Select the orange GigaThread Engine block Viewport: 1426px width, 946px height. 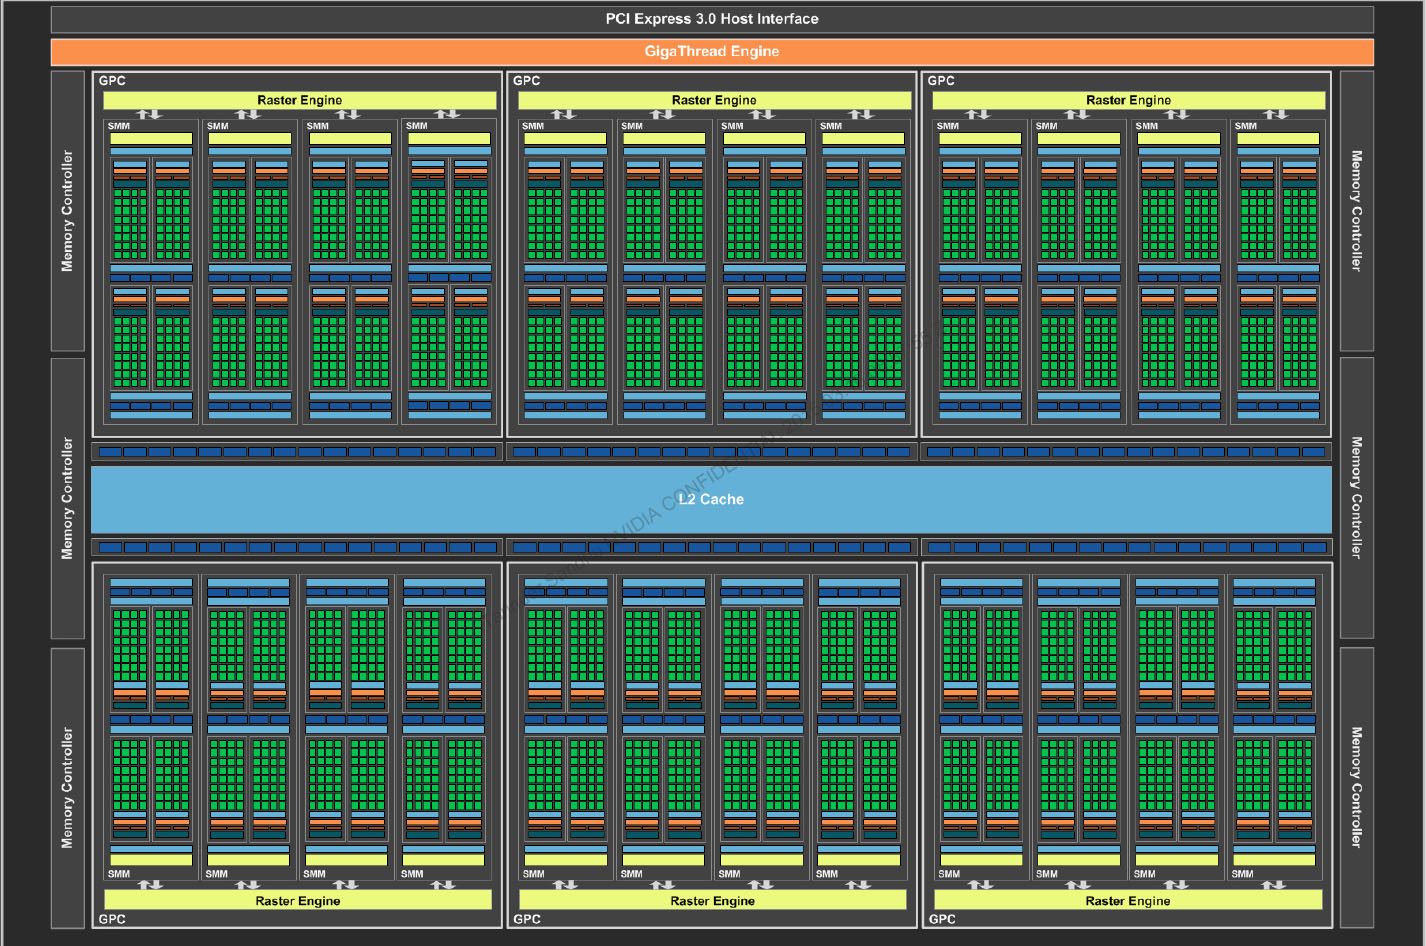tap(712, 51)
